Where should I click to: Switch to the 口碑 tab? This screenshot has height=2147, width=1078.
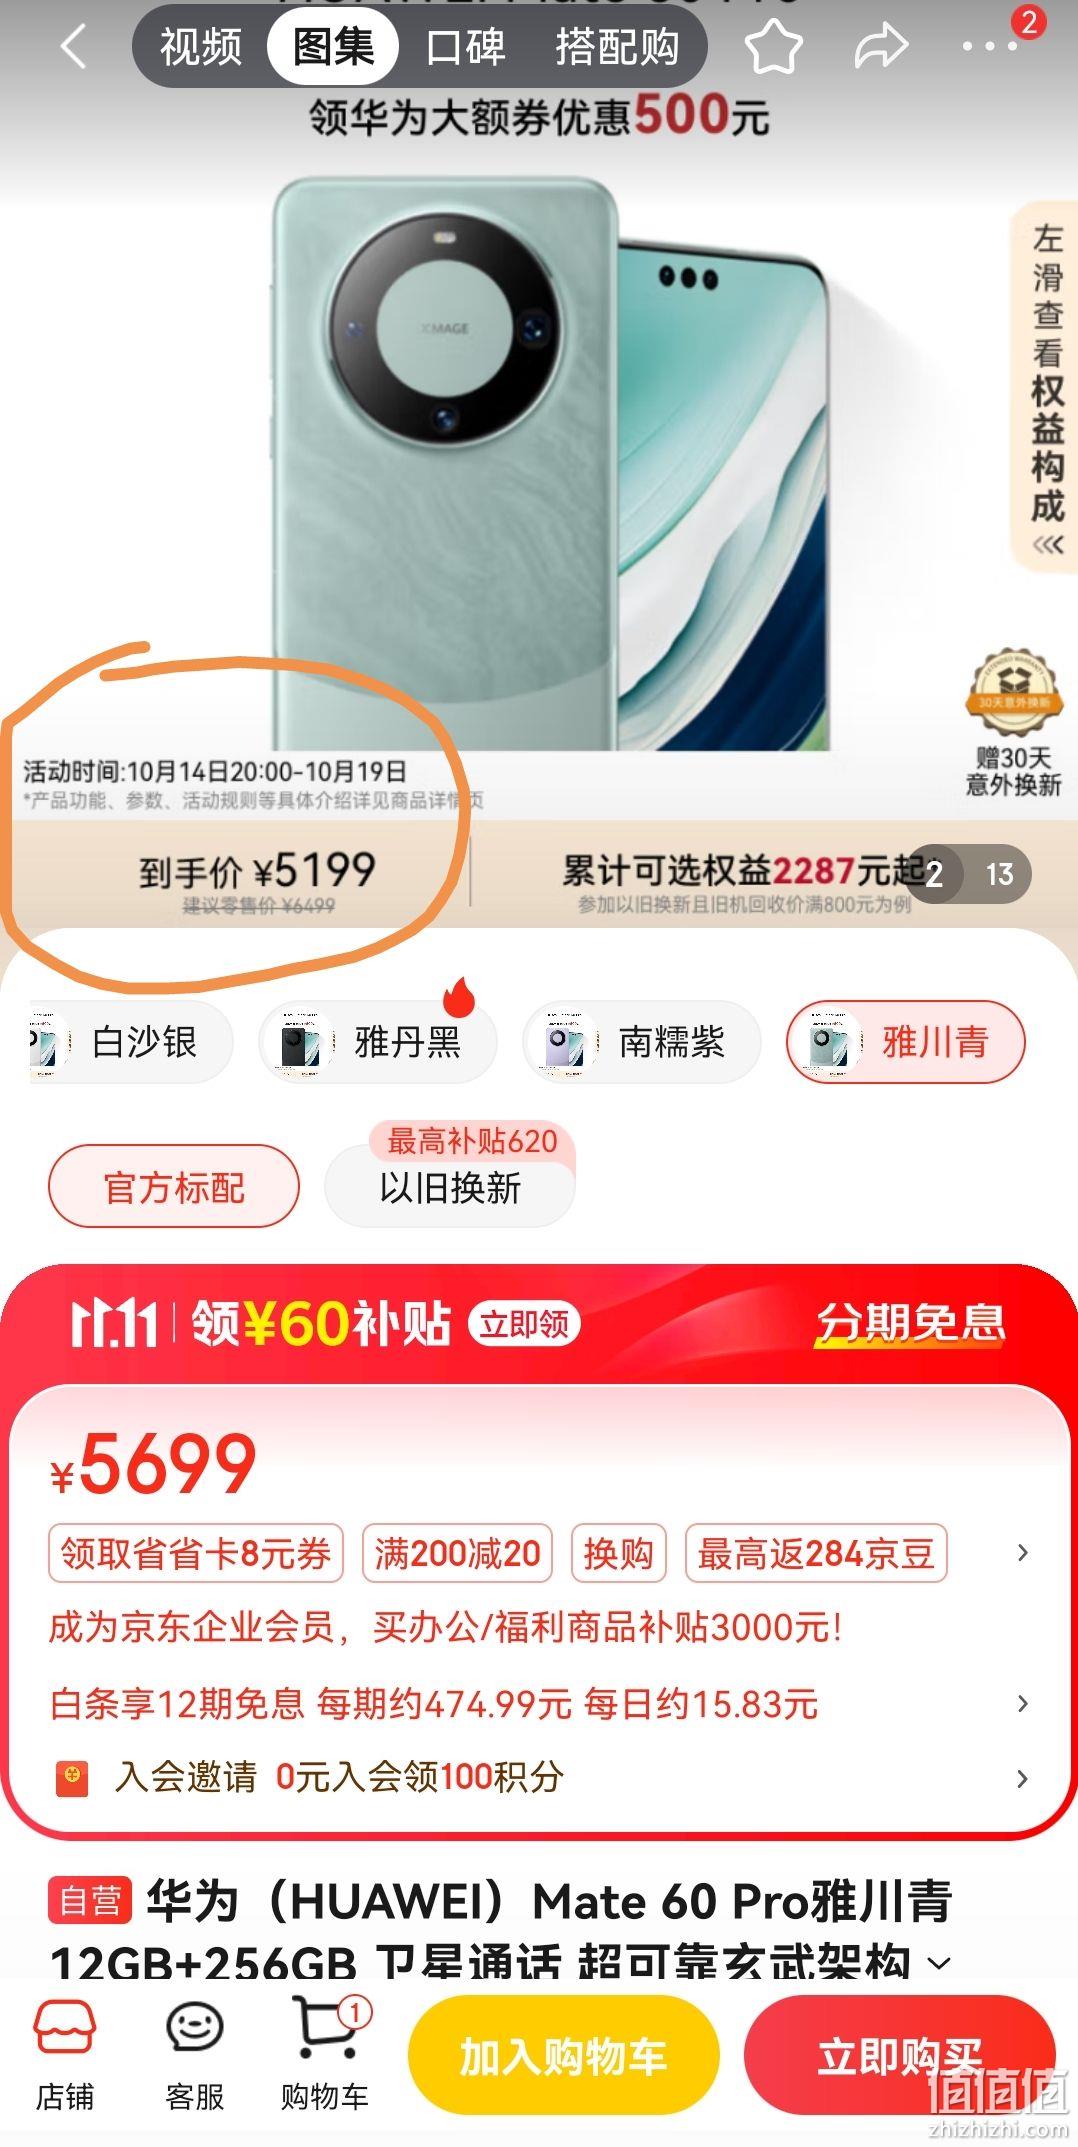(465, 47)
